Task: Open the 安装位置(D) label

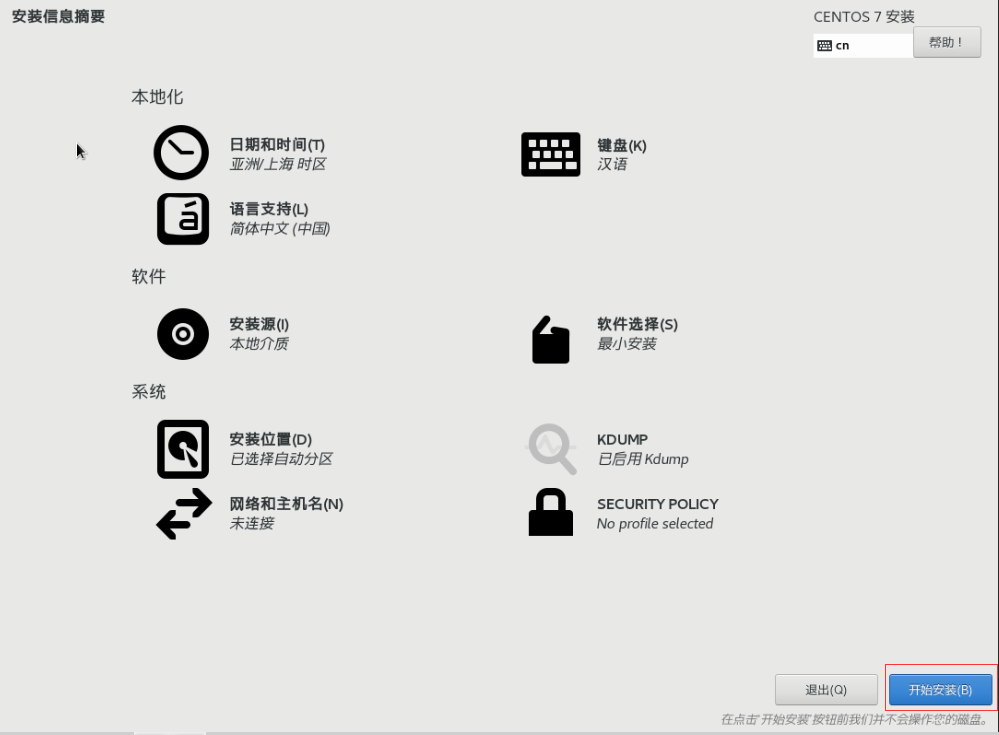Action: (271, 439)
